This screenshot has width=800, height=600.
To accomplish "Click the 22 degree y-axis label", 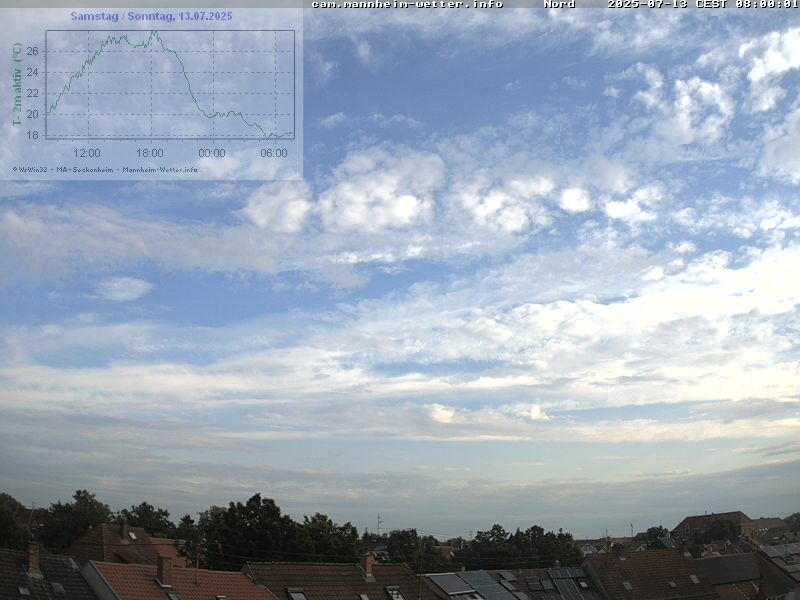I will [32, 93].
